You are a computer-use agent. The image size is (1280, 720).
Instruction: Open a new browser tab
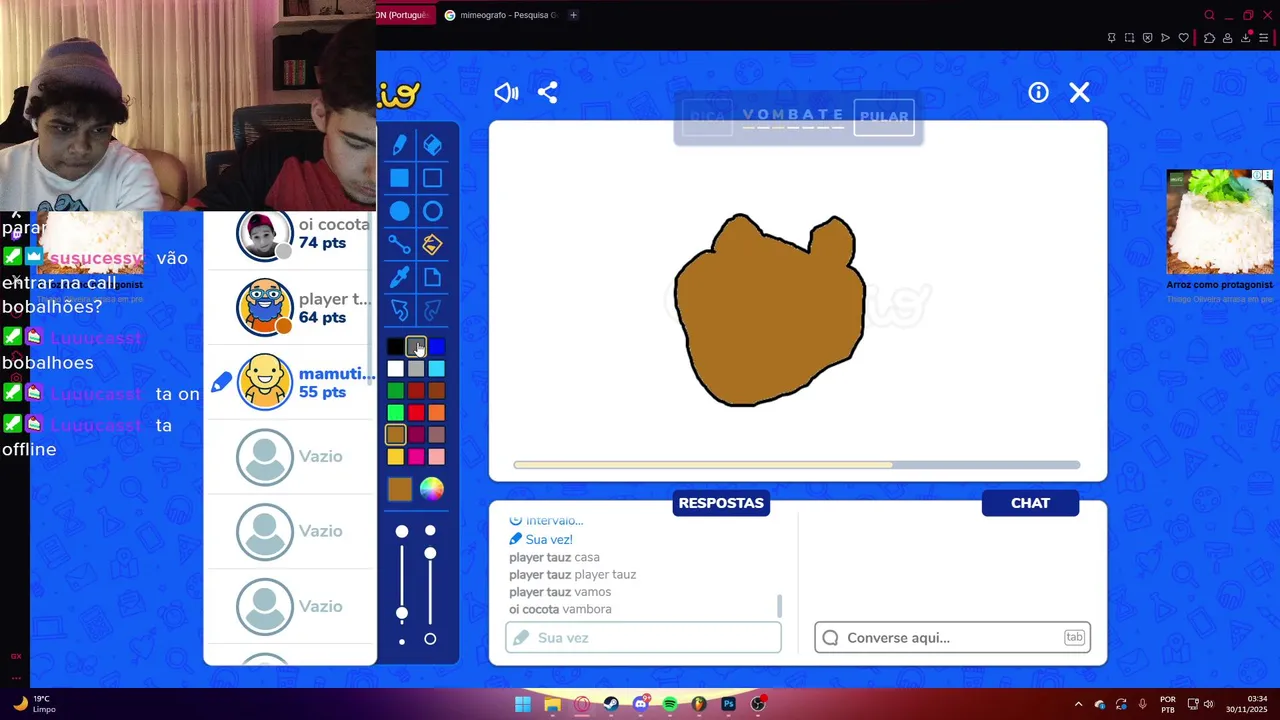point(573,15)
